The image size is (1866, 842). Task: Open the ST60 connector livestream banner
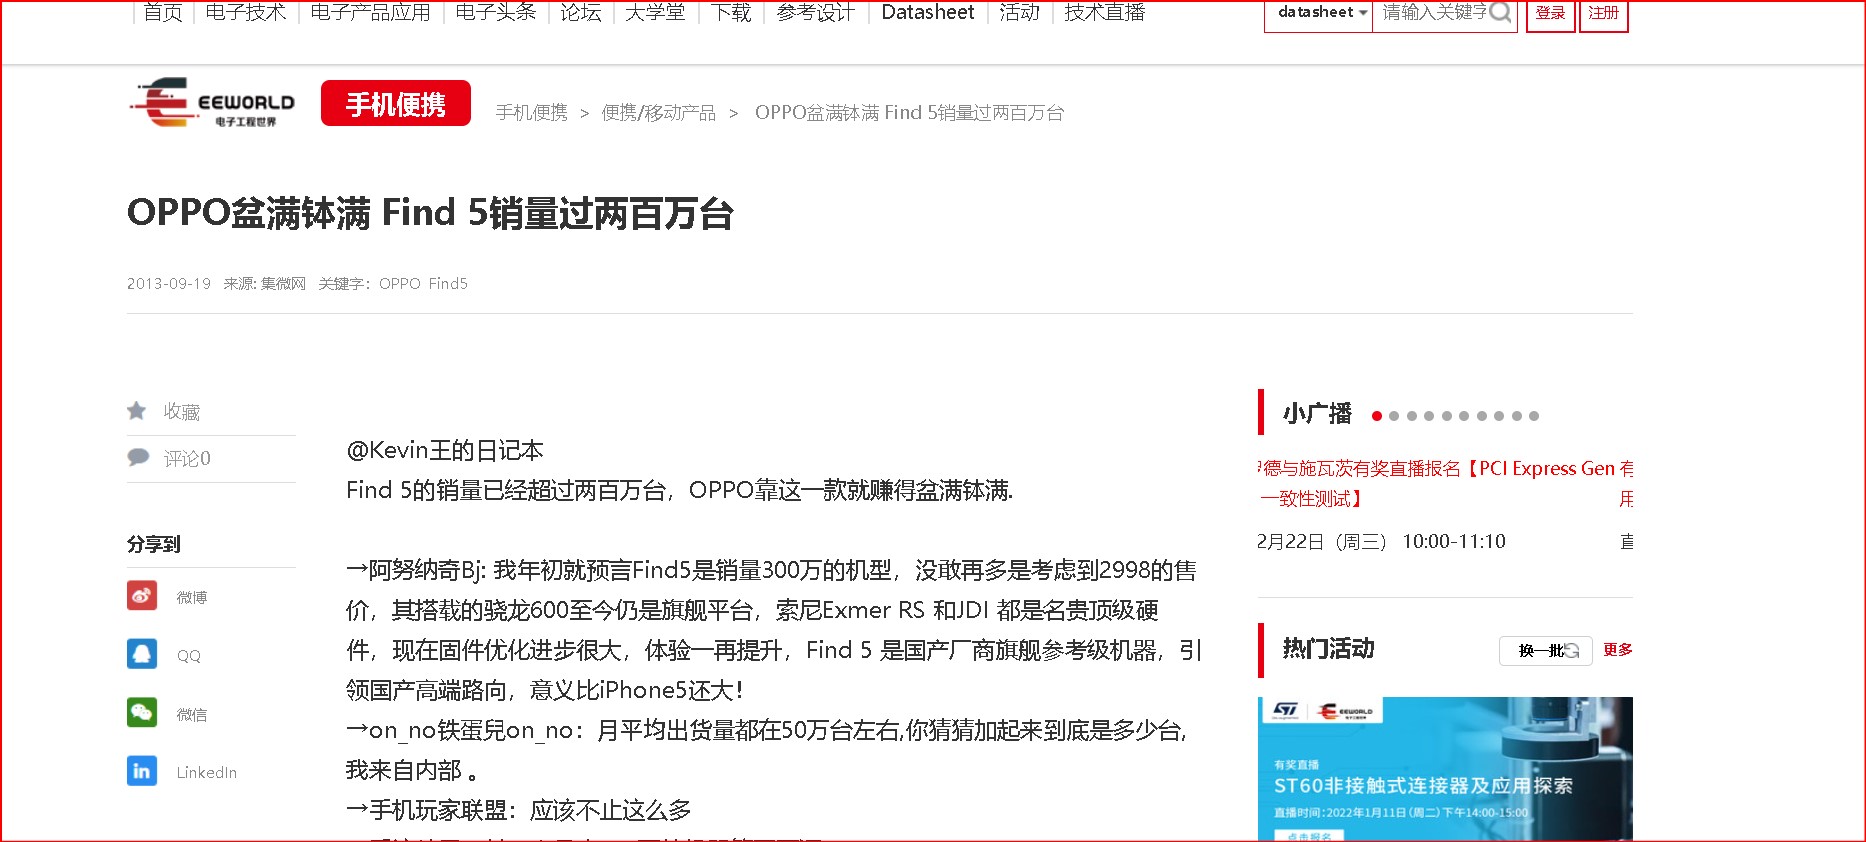[x=1444, y=768]
